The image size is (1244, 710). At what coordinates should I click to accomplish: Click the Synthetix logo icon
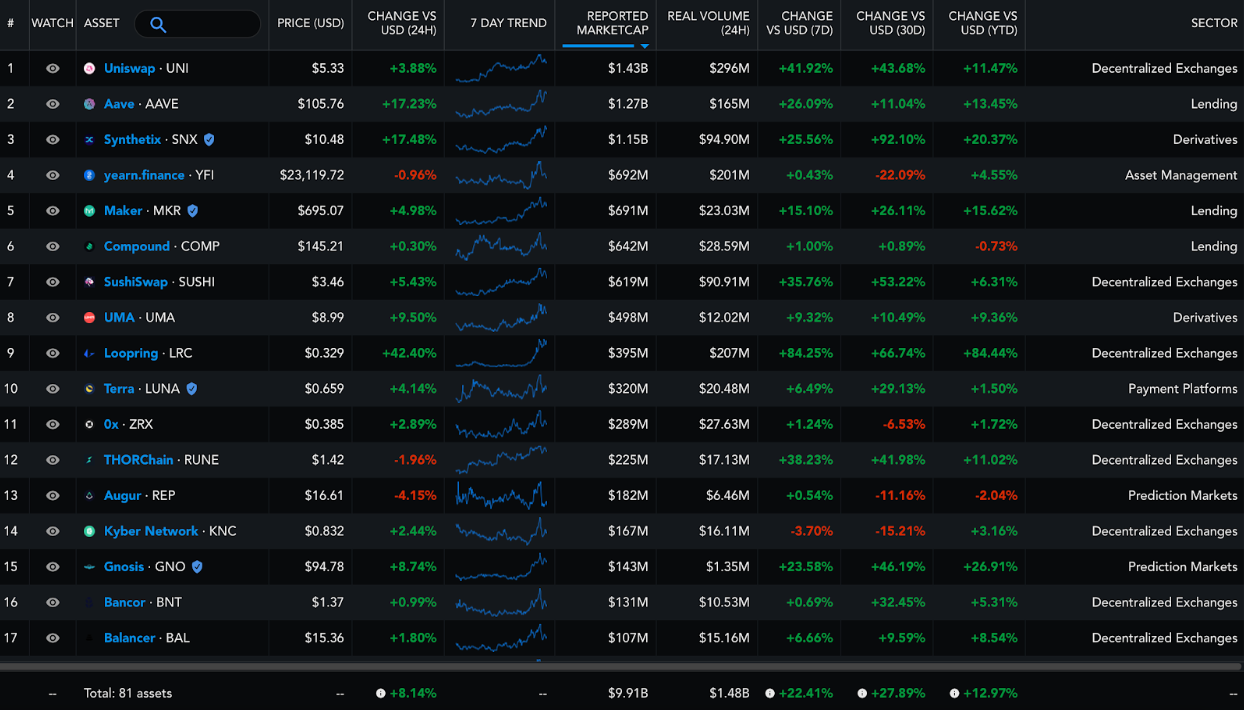coord(89,140)
